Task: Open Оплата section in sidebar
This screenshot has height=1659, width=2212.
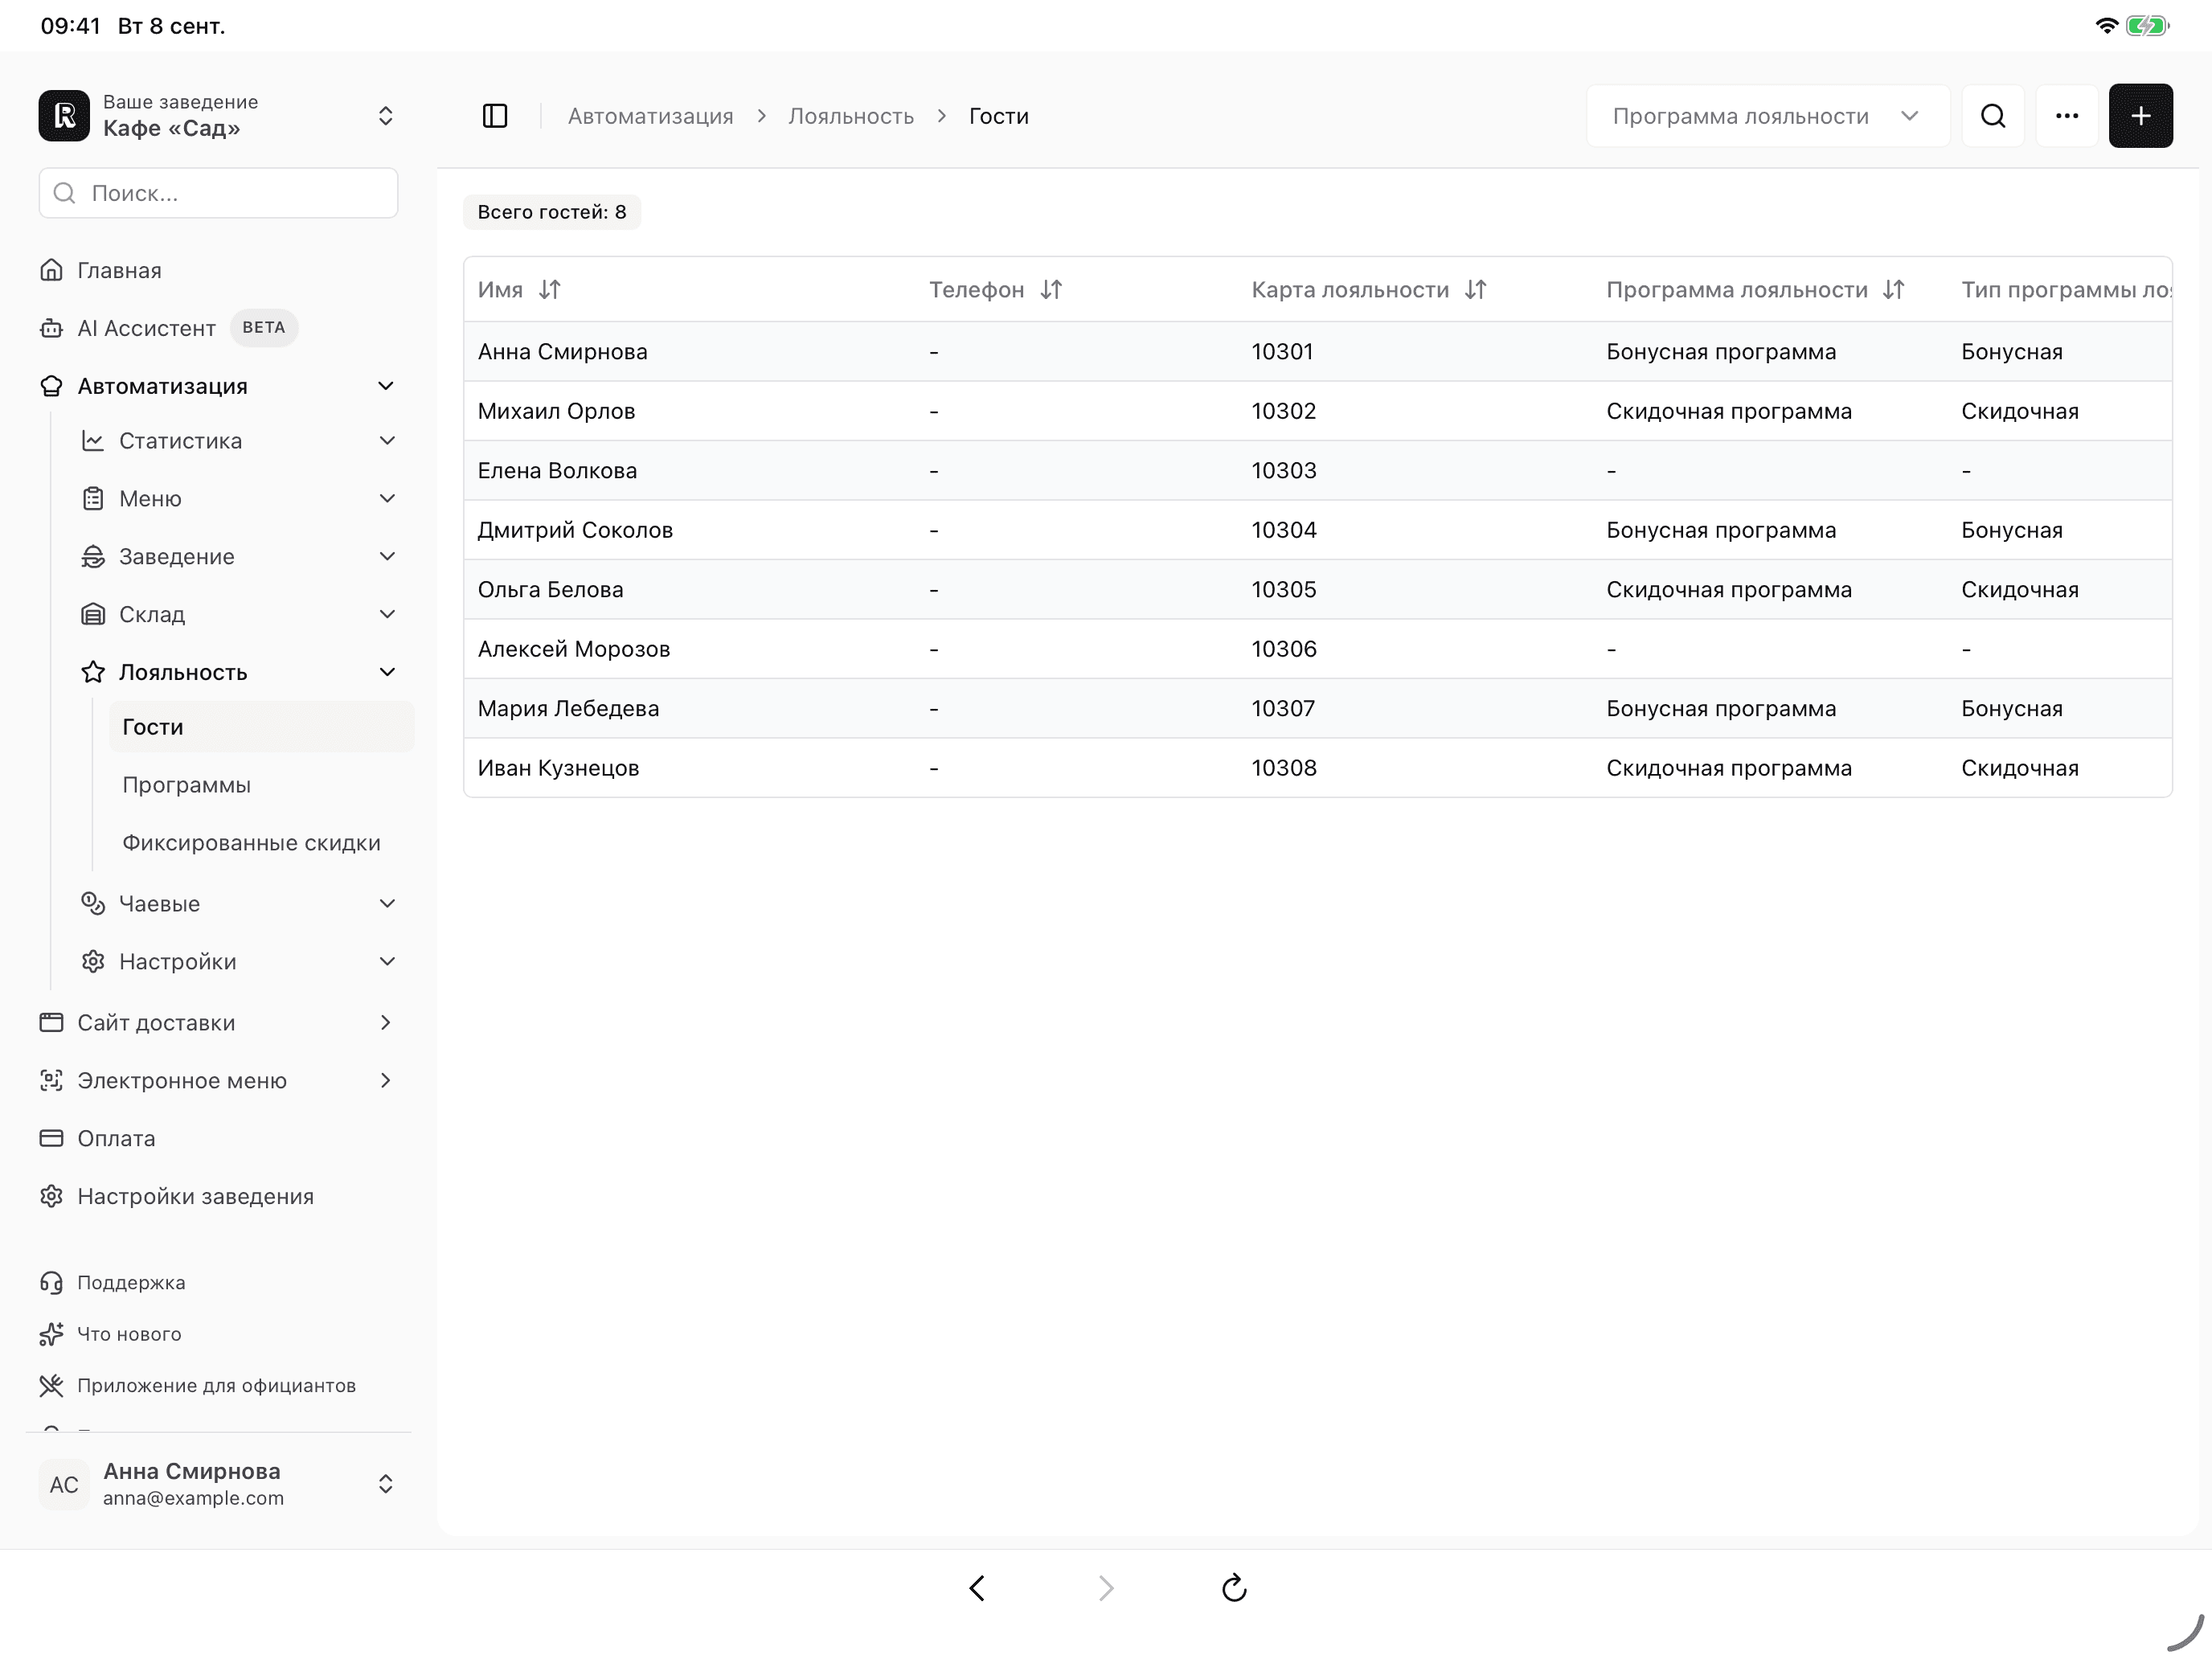Action: coord(218,1138)
